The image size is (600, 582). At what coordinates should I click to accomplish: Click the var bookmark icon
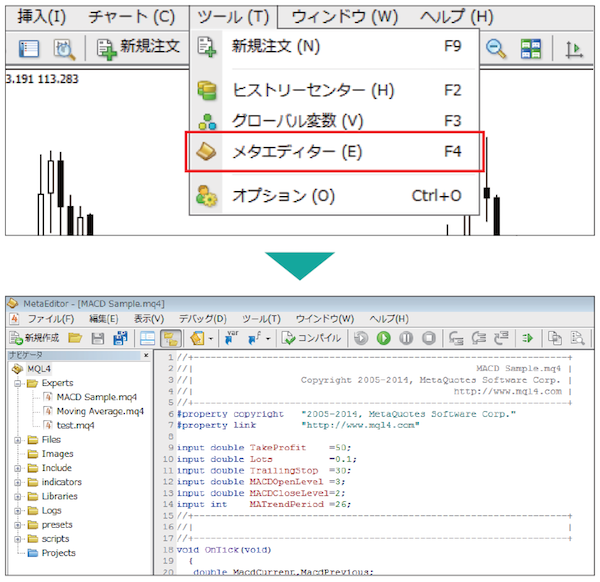[x=231, y=337]
